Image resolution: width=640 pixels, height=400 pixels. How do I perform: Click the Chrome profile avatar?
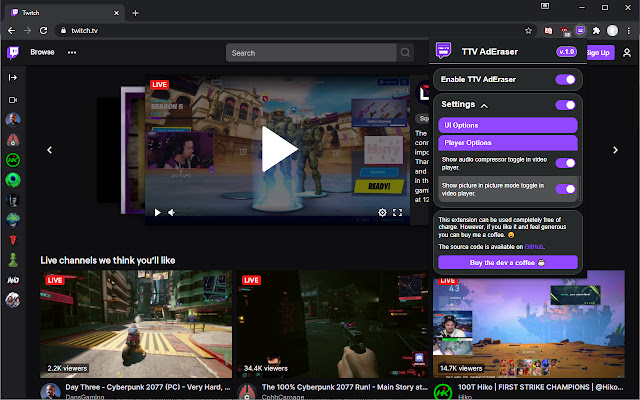point(612,31)
